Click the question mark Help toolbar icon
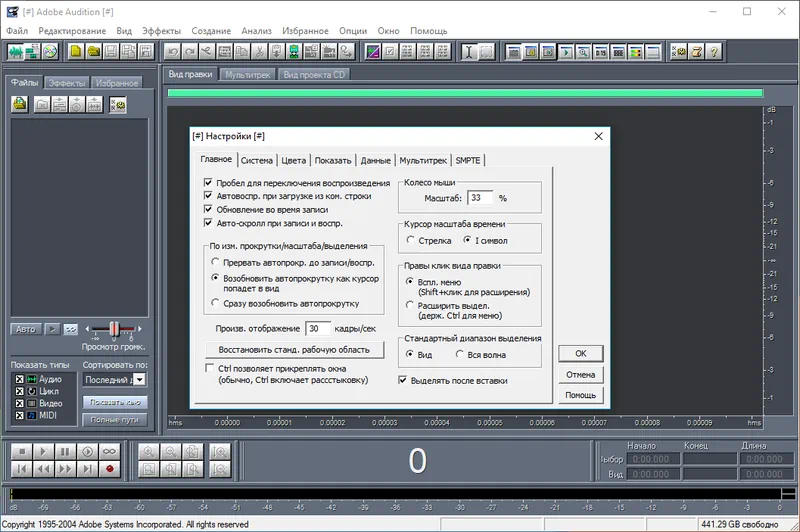 (713, 52)
